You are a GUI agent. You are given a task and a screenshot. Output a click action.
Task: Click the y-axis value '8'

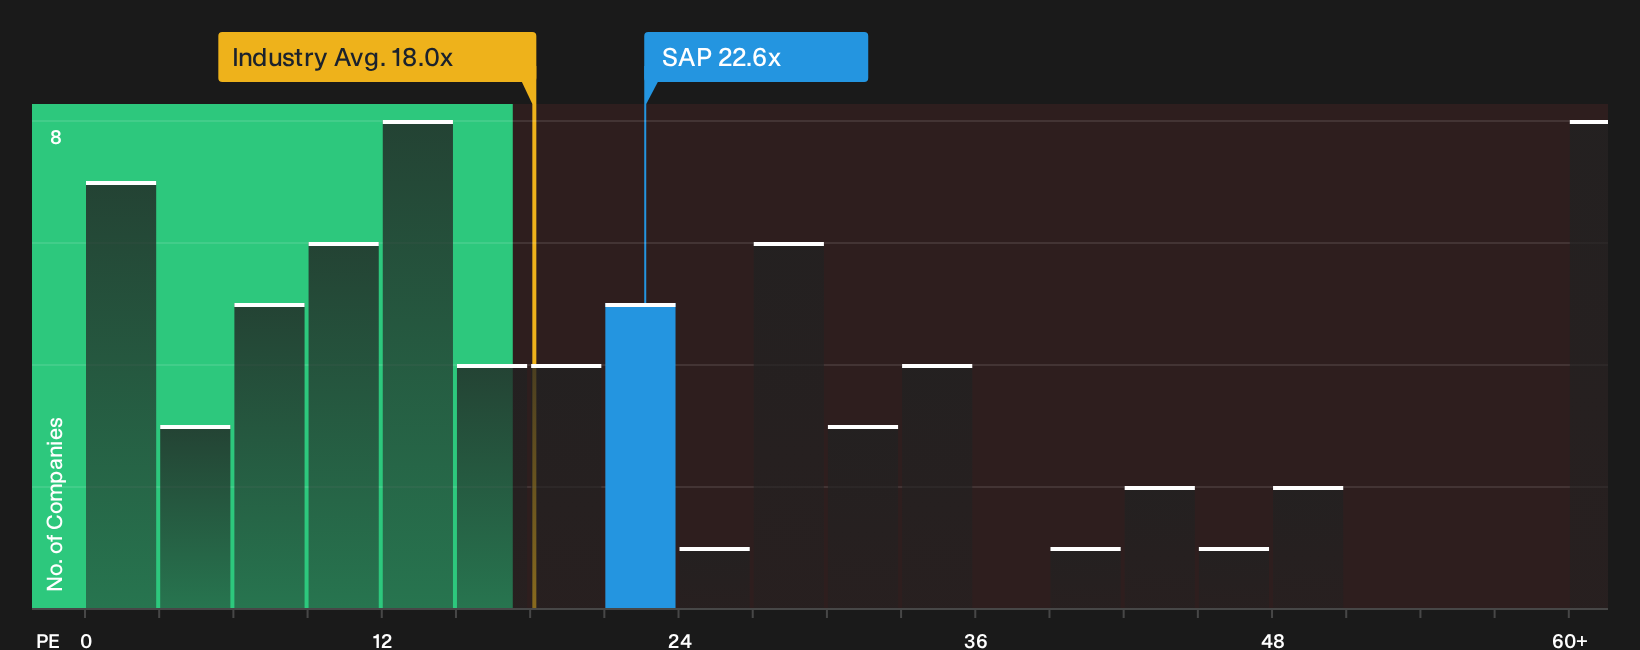point(56,137)
